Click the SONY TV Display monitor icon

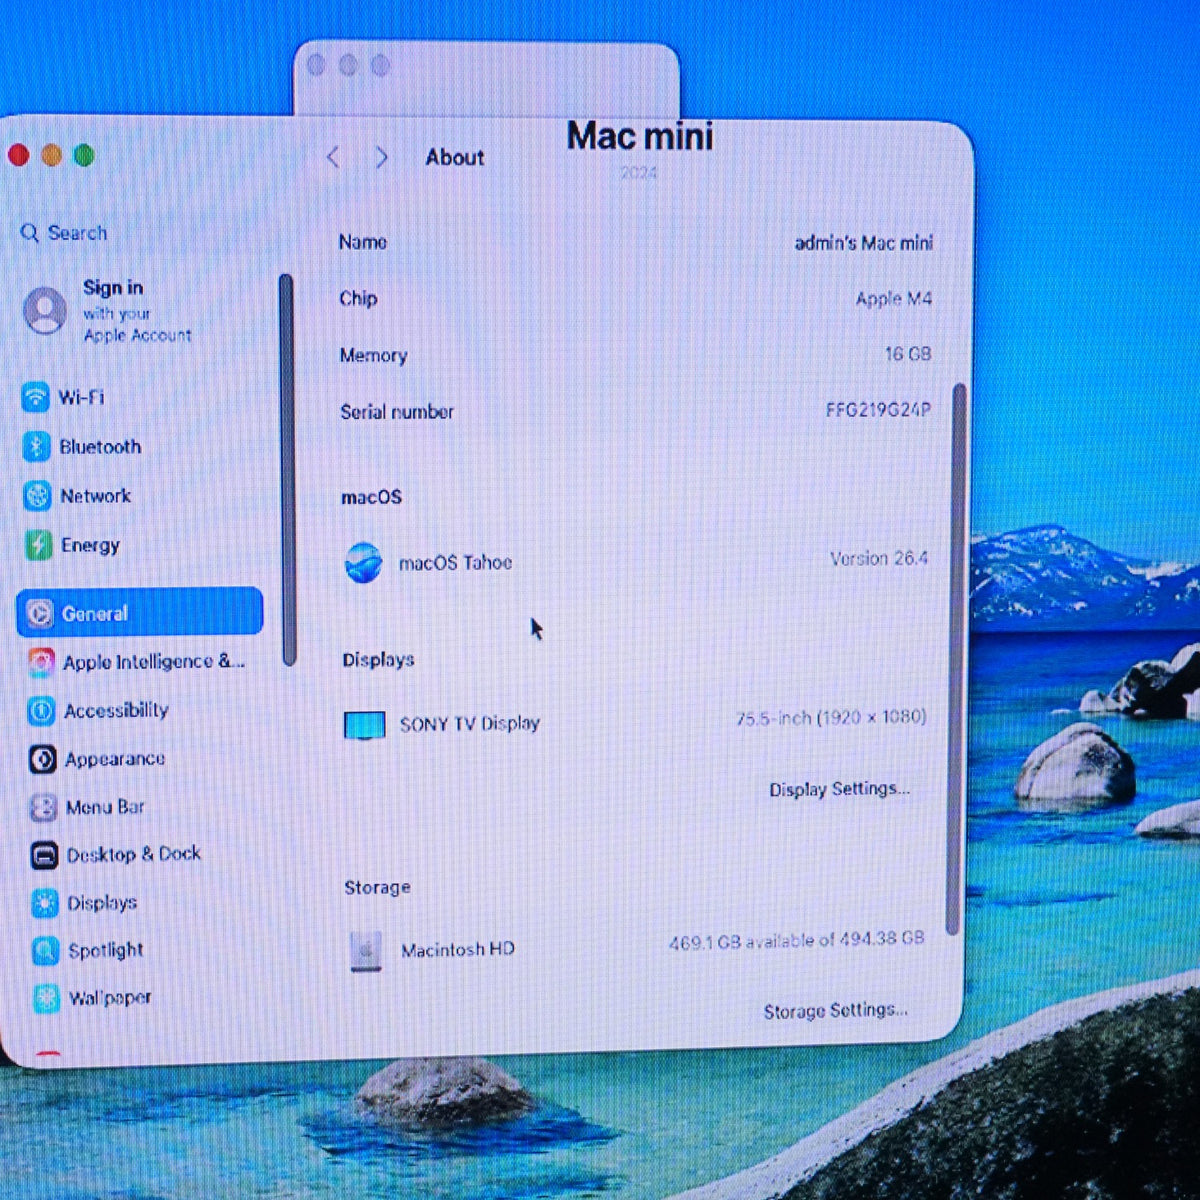click(x=364, y=725)
